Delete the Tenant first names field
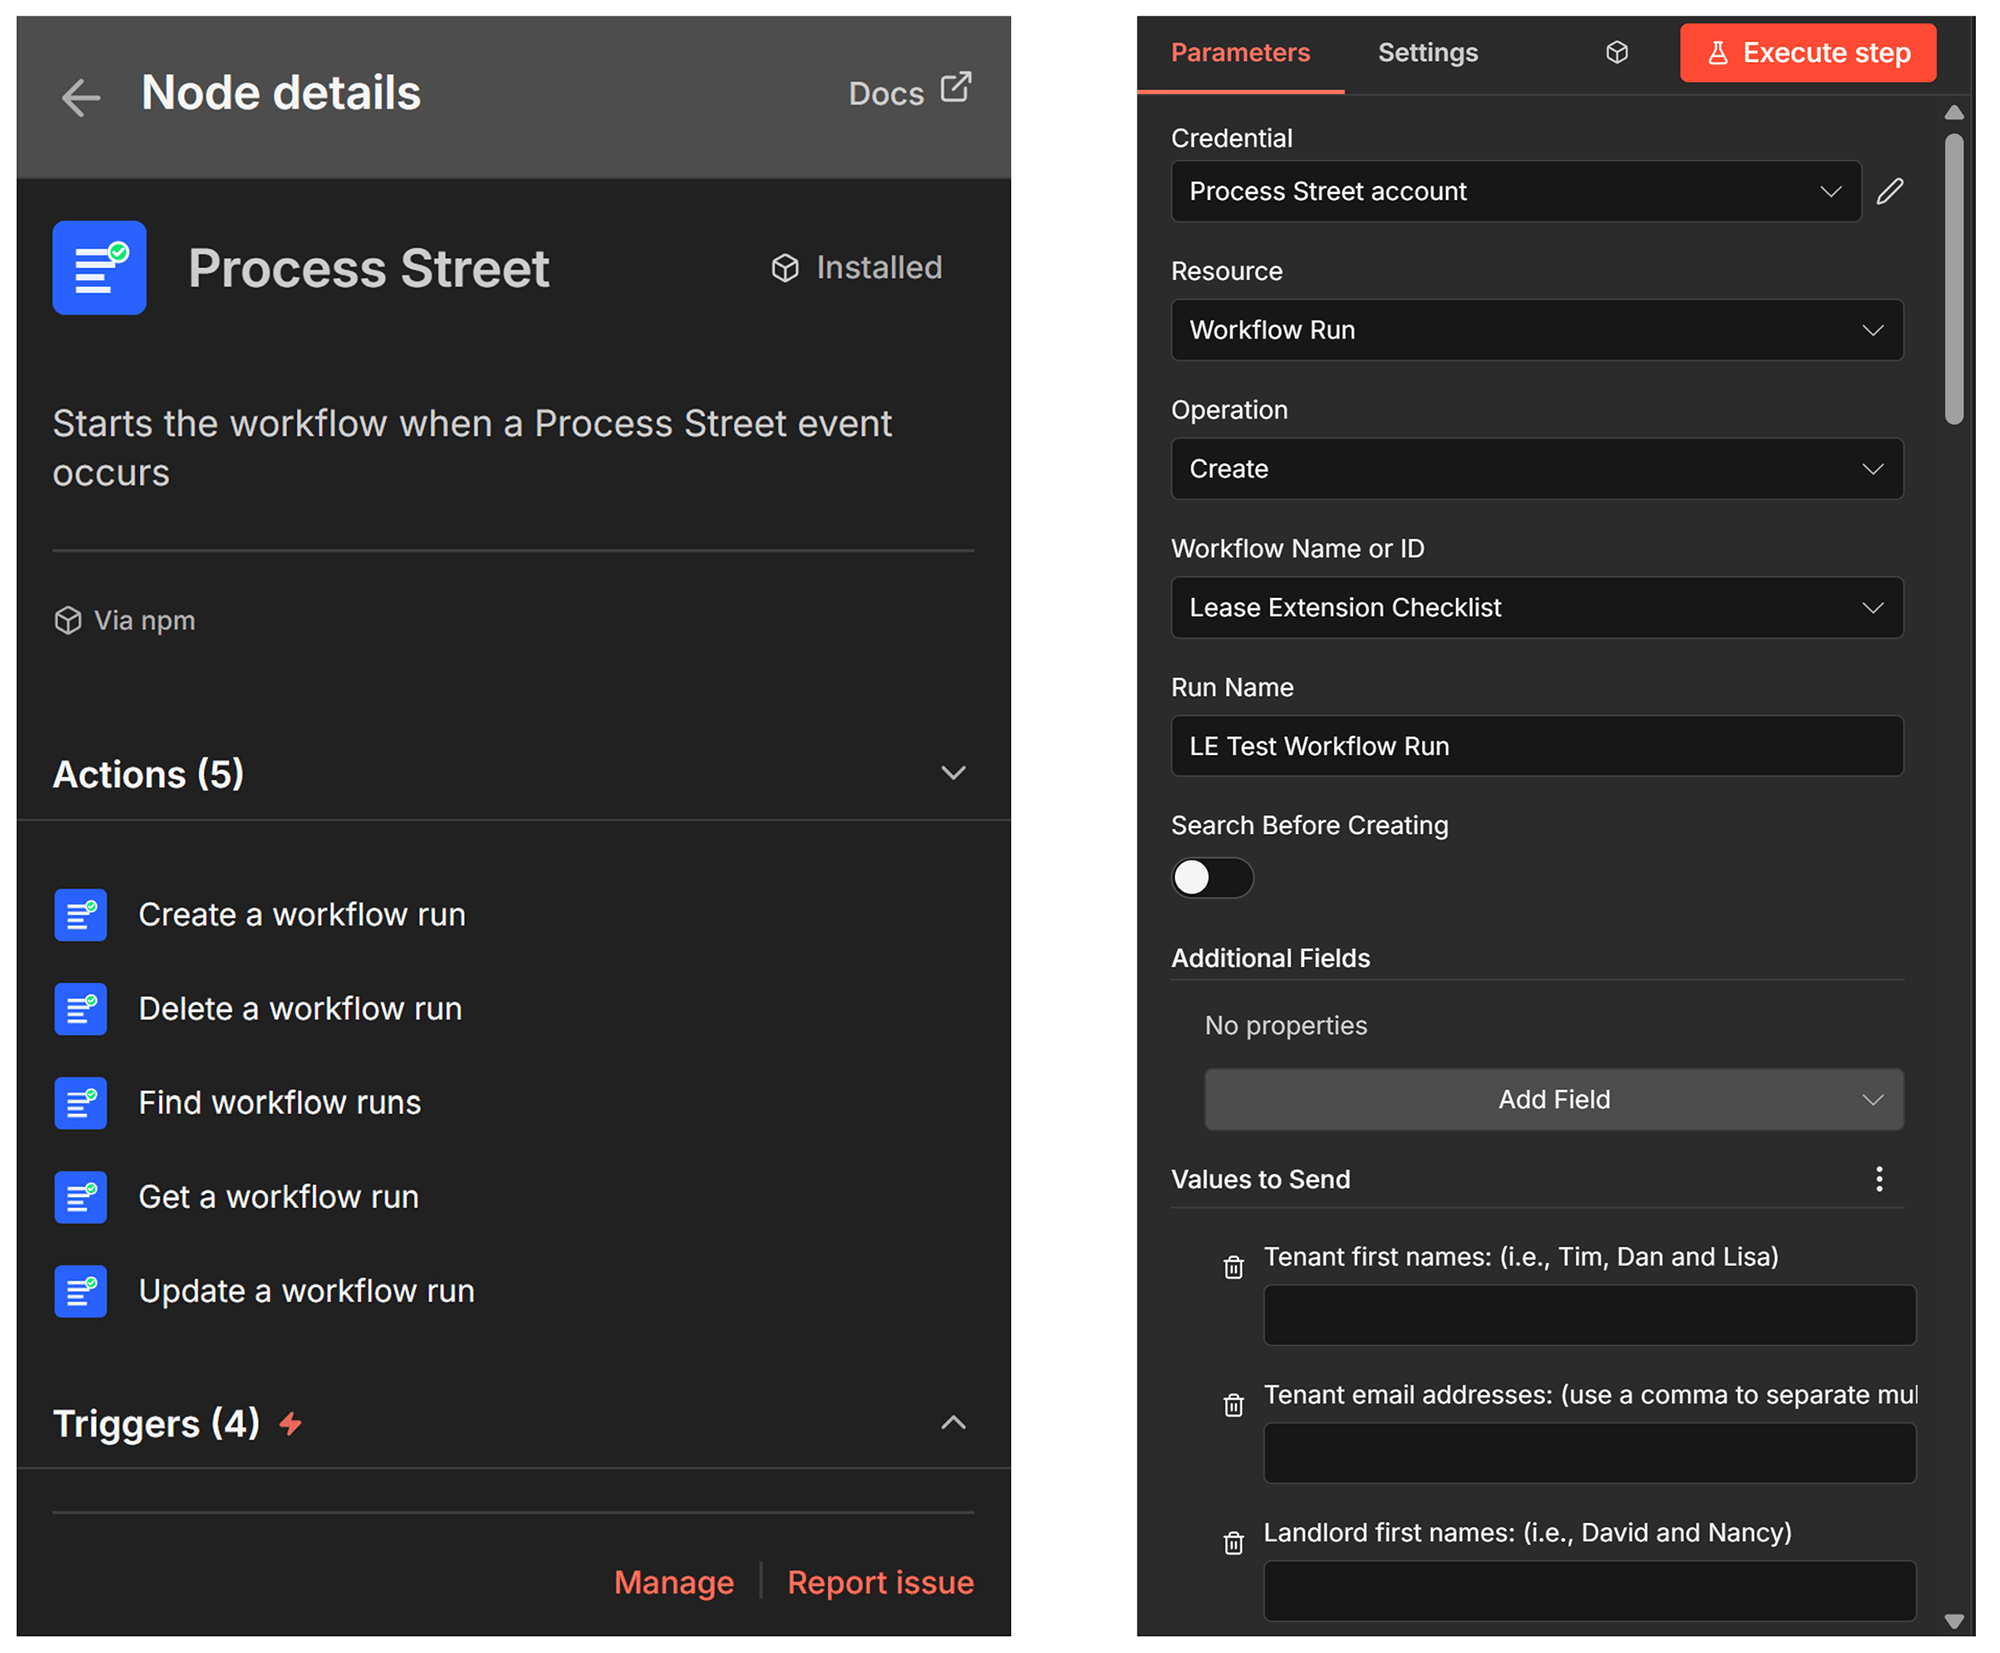This screenshot has width=2000, height=1653. tap(1234, 1267)
